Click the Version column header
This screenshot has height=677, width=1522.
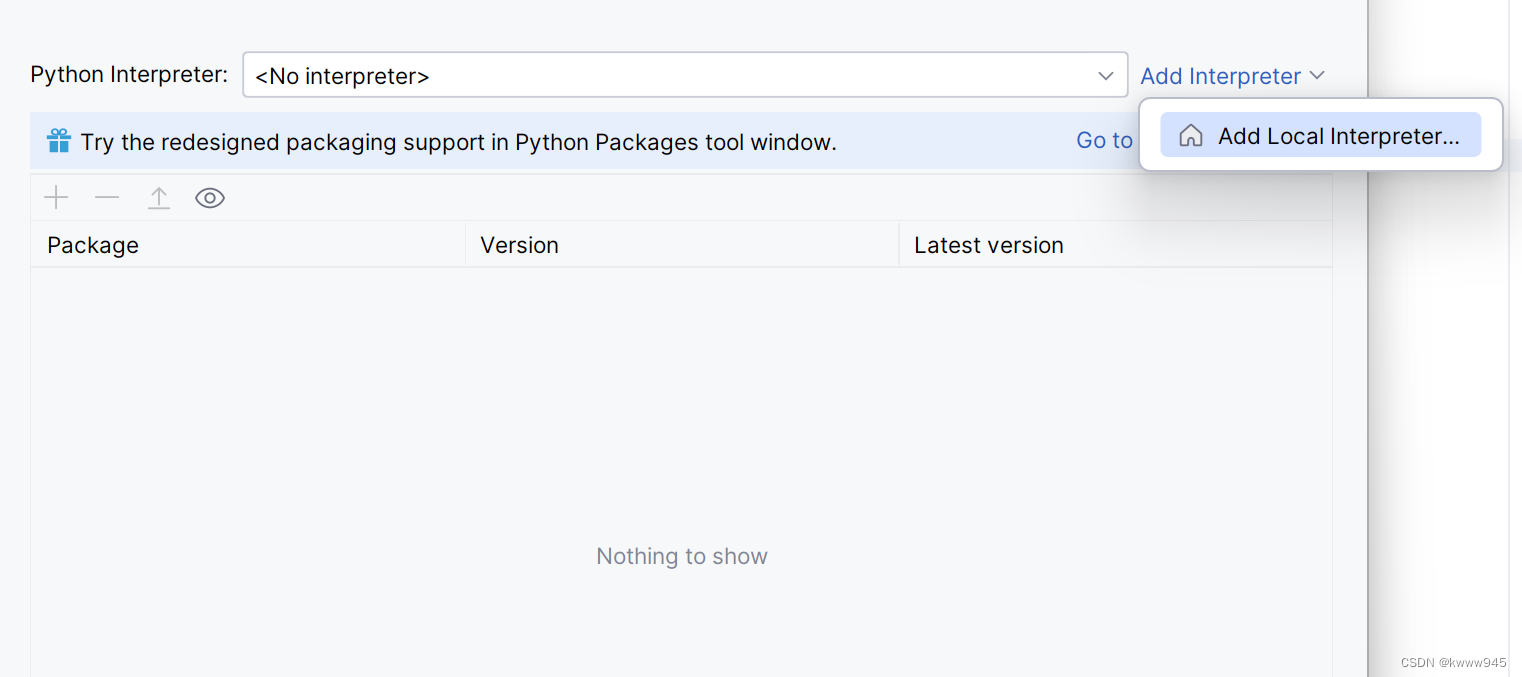tap(519, 245)
